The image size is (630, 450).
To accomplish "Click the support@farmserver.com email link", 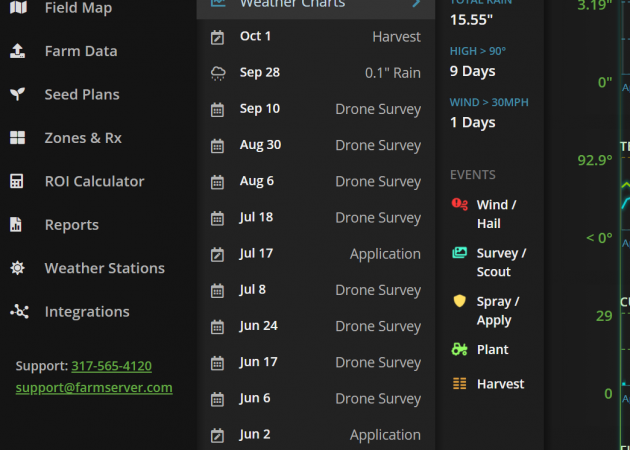I will (x=94, y=387).
